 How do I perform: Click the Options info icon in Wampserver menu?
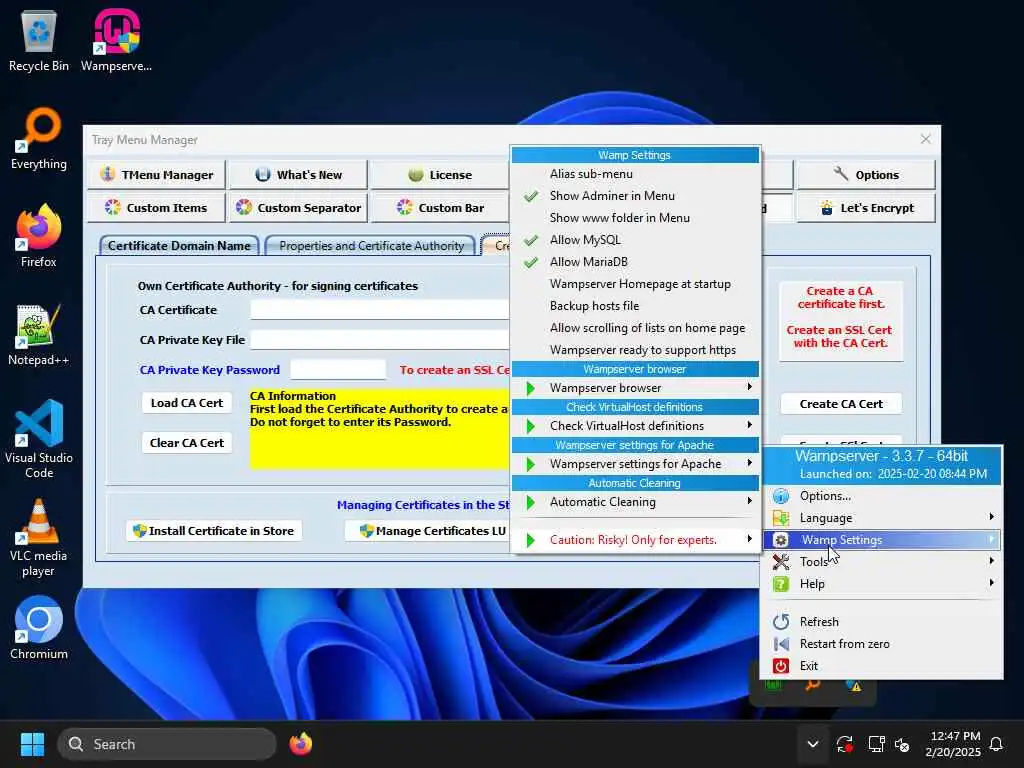coord(780,496)
